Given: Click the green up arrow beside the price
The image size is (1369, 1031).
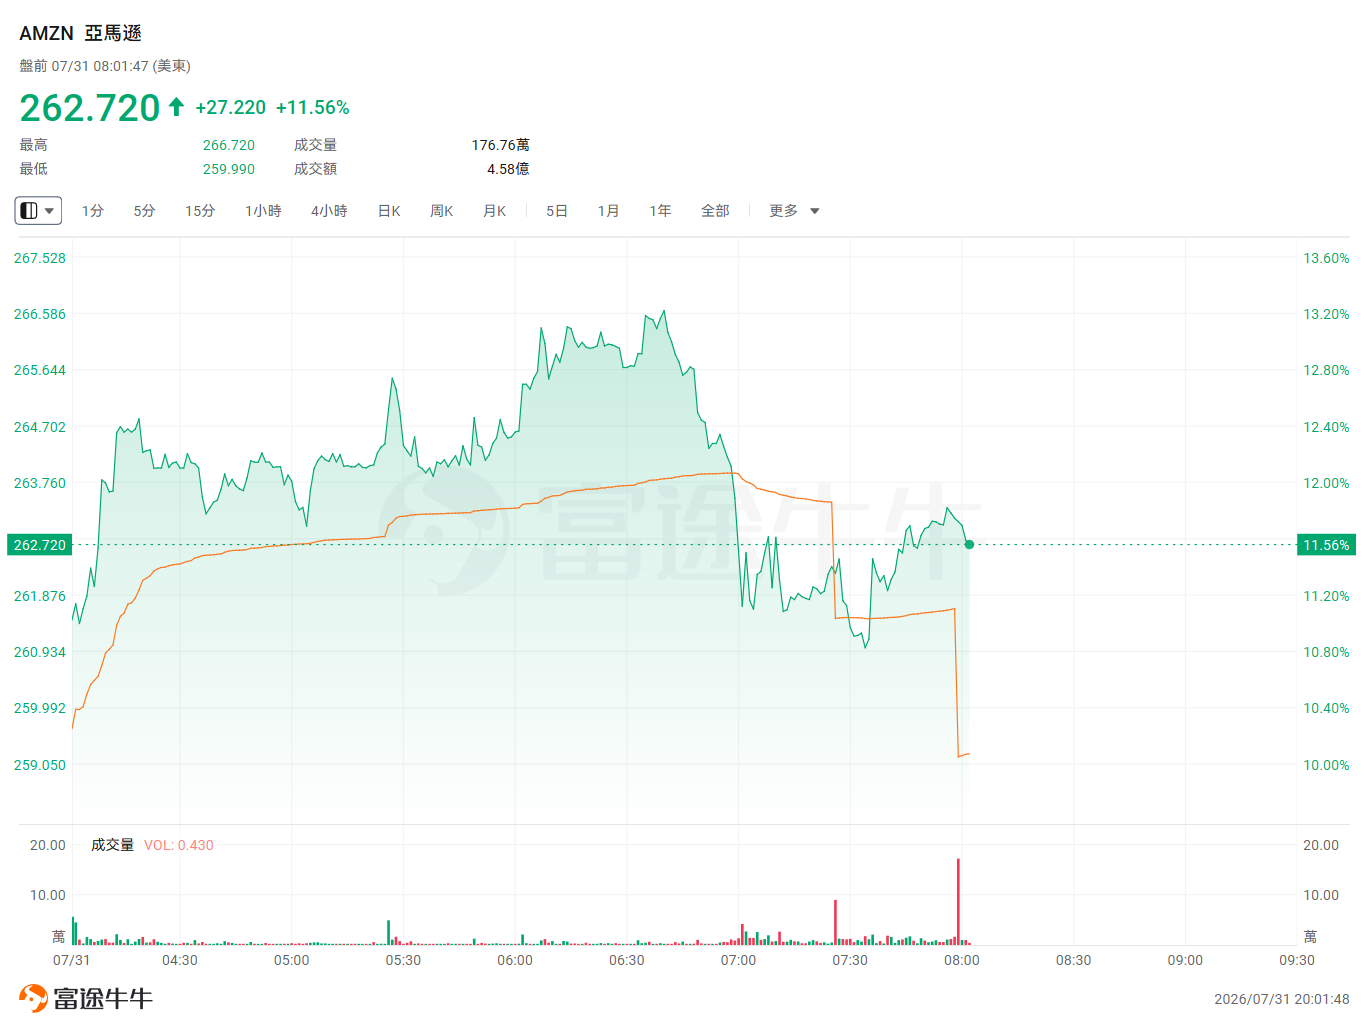Looking at the screenshot, I should tap(176, 107).
